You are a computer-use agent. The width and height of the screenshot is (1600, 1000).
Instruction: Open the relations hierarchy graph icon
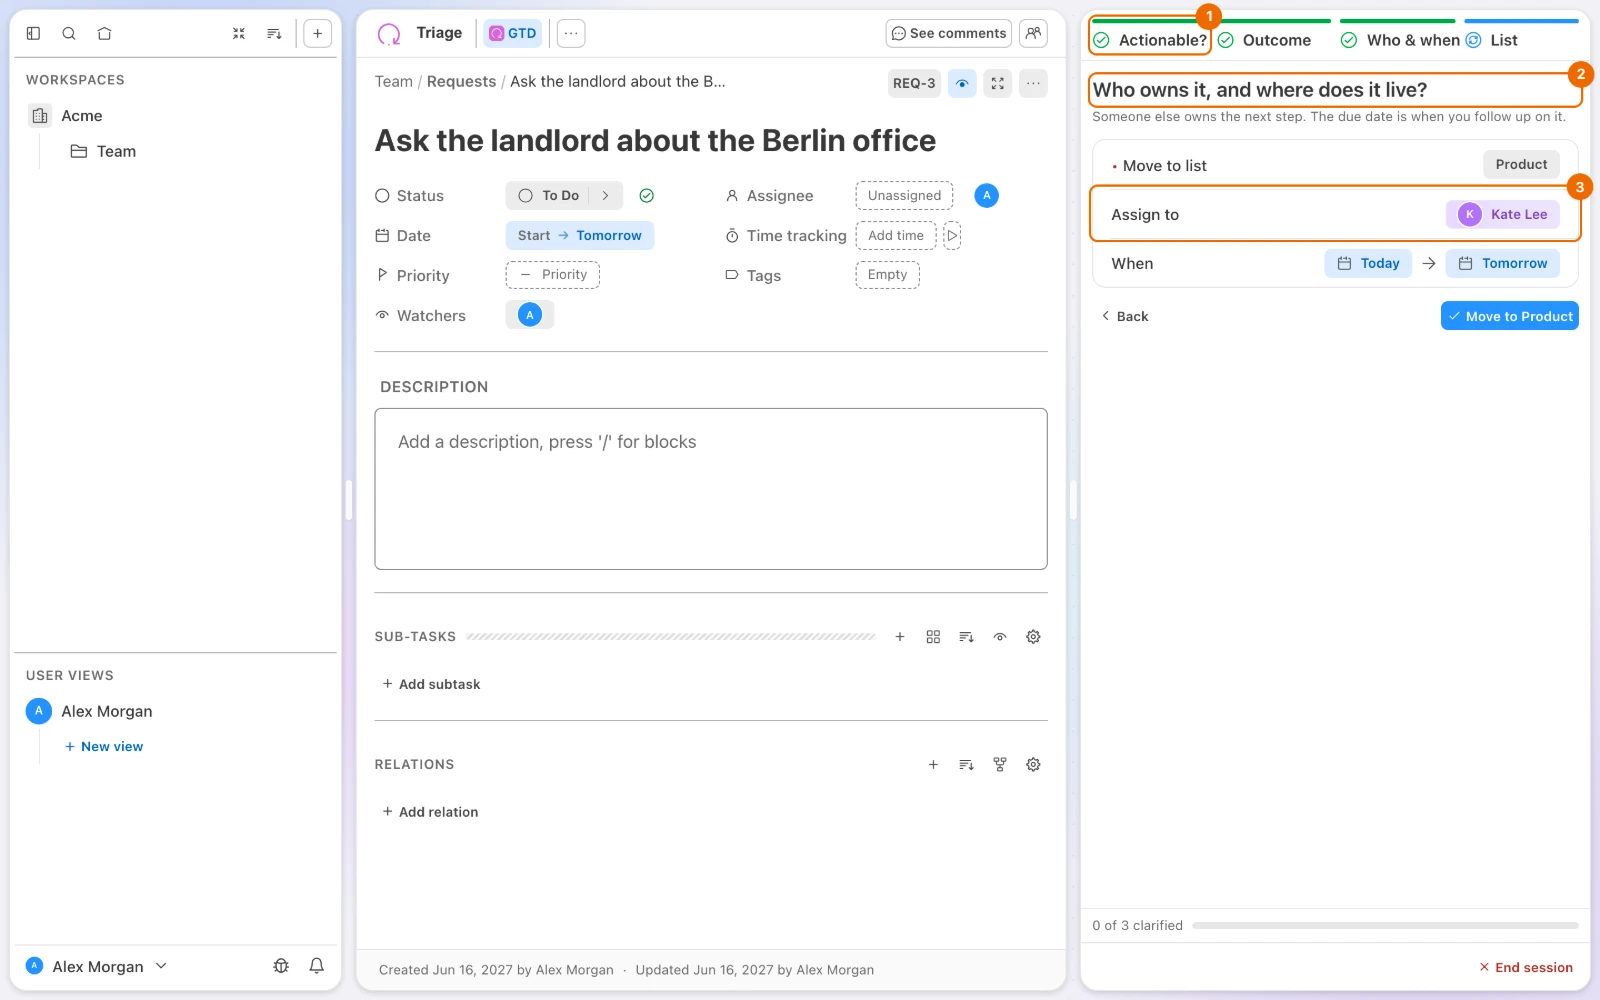click(1000, 765)
